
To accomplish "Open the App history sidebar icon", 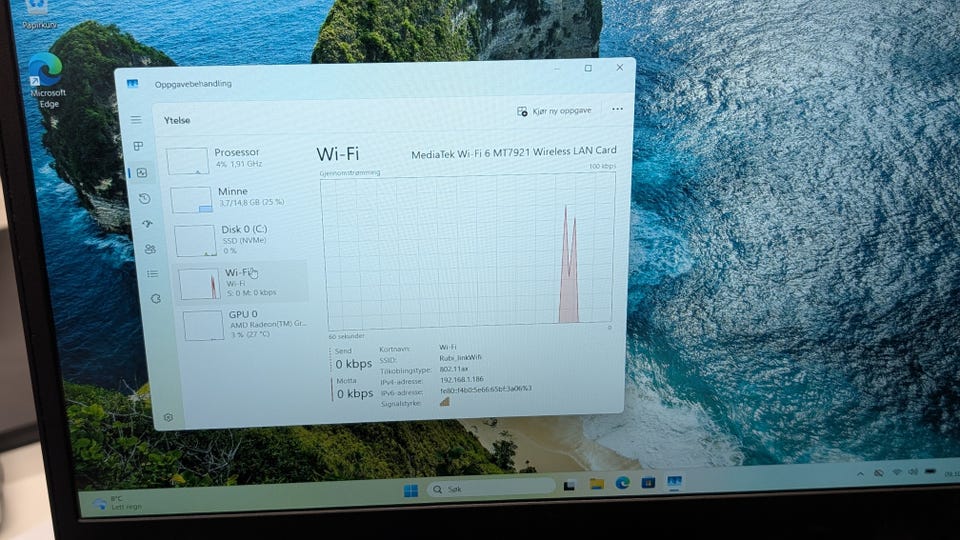I will [x=144, y=198].
